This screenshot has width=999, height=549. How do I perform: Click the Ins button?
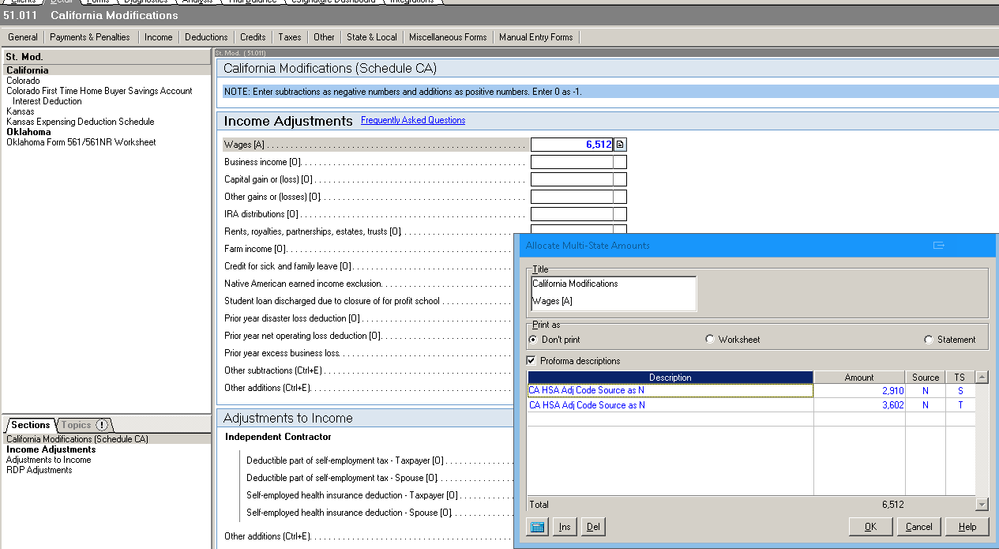pyautogui.click(x=564, y=527)
